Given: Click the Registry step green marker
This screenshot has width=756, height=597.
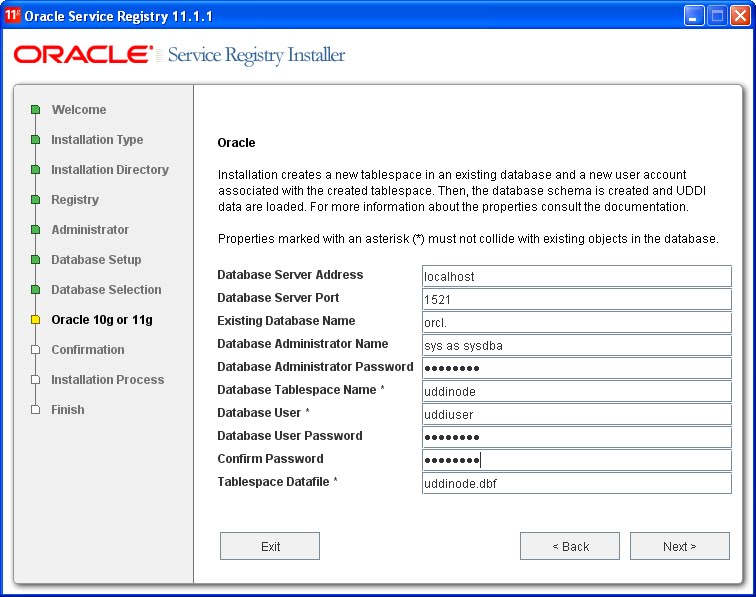Looking at the screenshot, I should (35, 199).
